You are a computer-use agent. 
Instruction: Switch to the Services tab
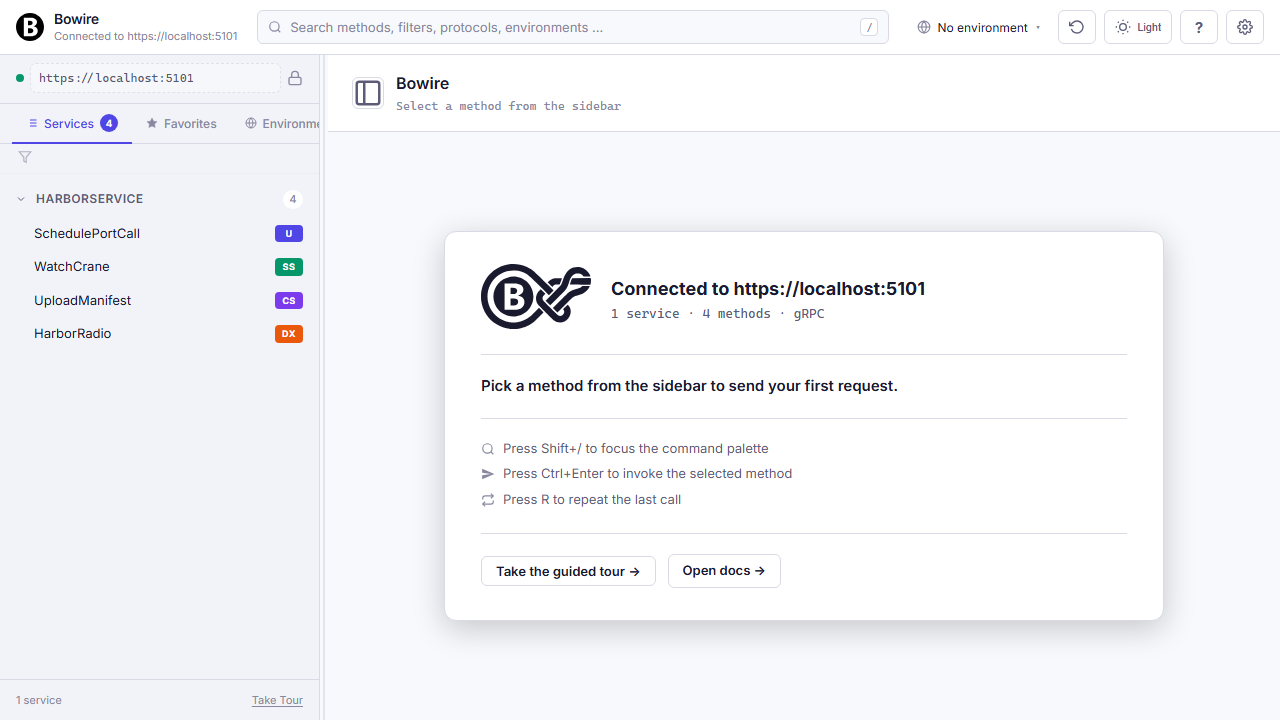[72, 123]
